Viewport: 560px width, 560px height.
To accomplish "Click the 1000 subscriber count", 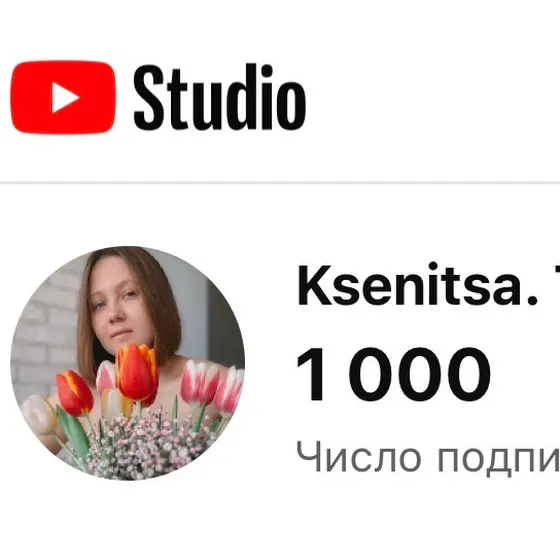I will click(x=394, y=374).
